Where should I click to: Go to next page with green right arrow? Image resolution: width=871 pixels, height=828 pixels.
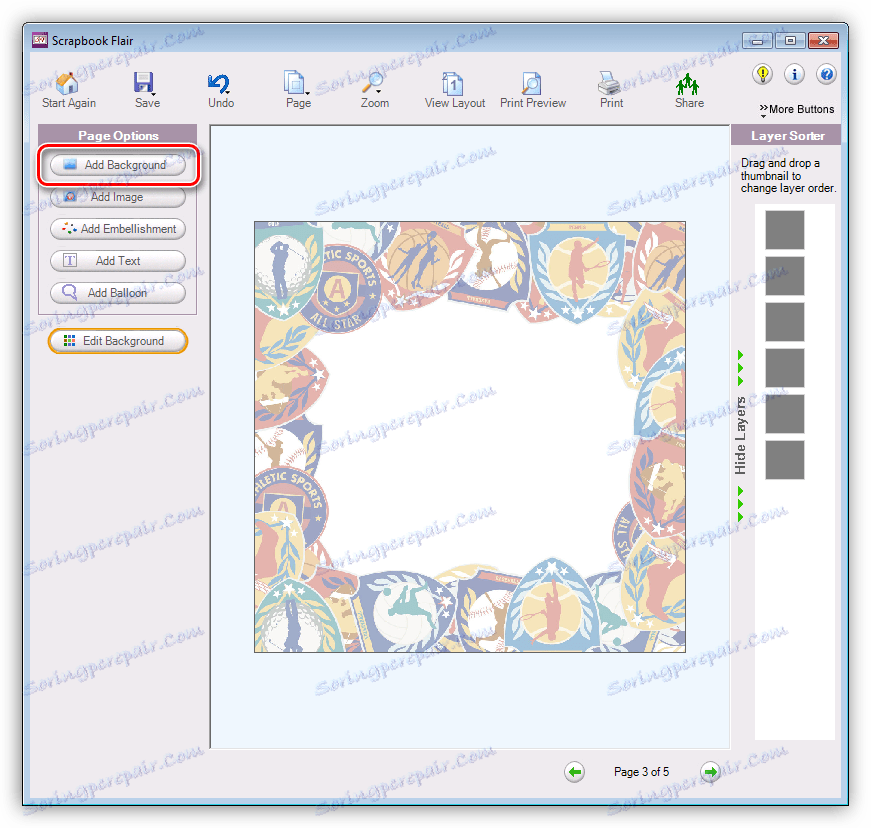point(710,772)
